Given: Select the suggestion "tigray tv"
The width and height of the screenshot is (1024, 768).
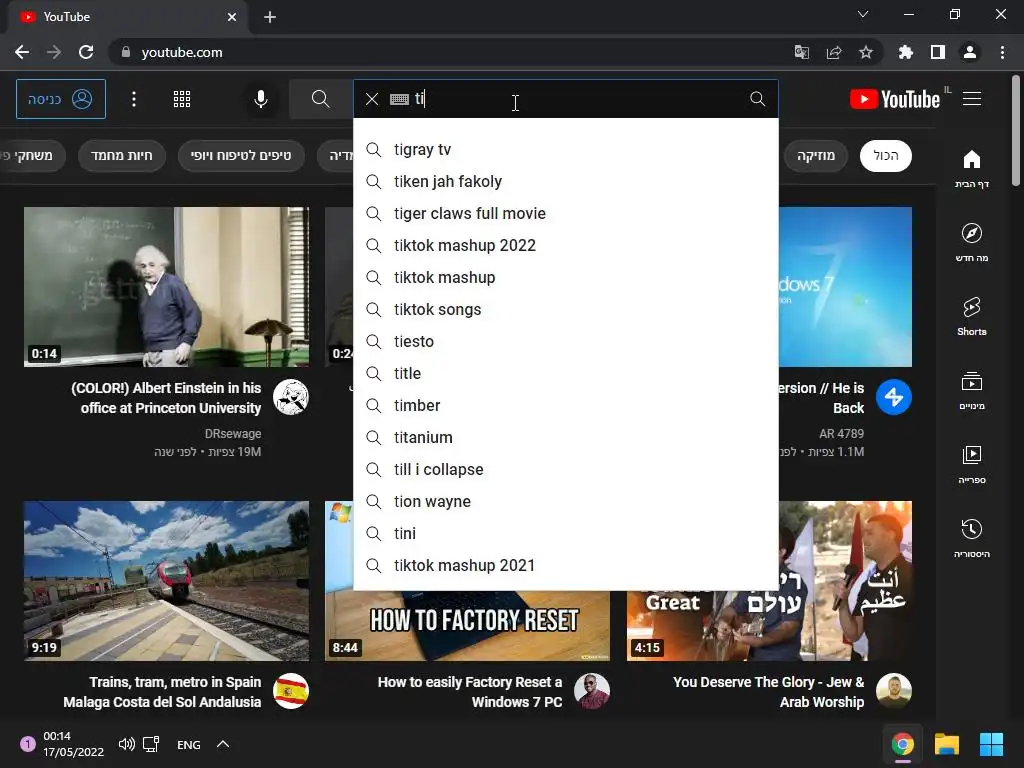Looking at the screenshot, I should point(566,150).
